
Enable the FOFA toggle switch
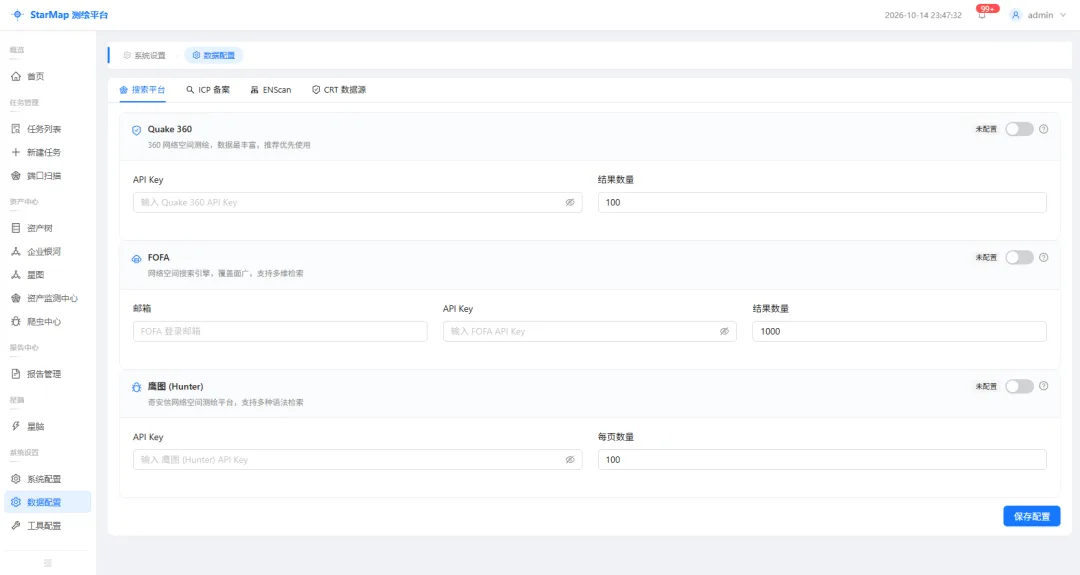coord(1019,258)
